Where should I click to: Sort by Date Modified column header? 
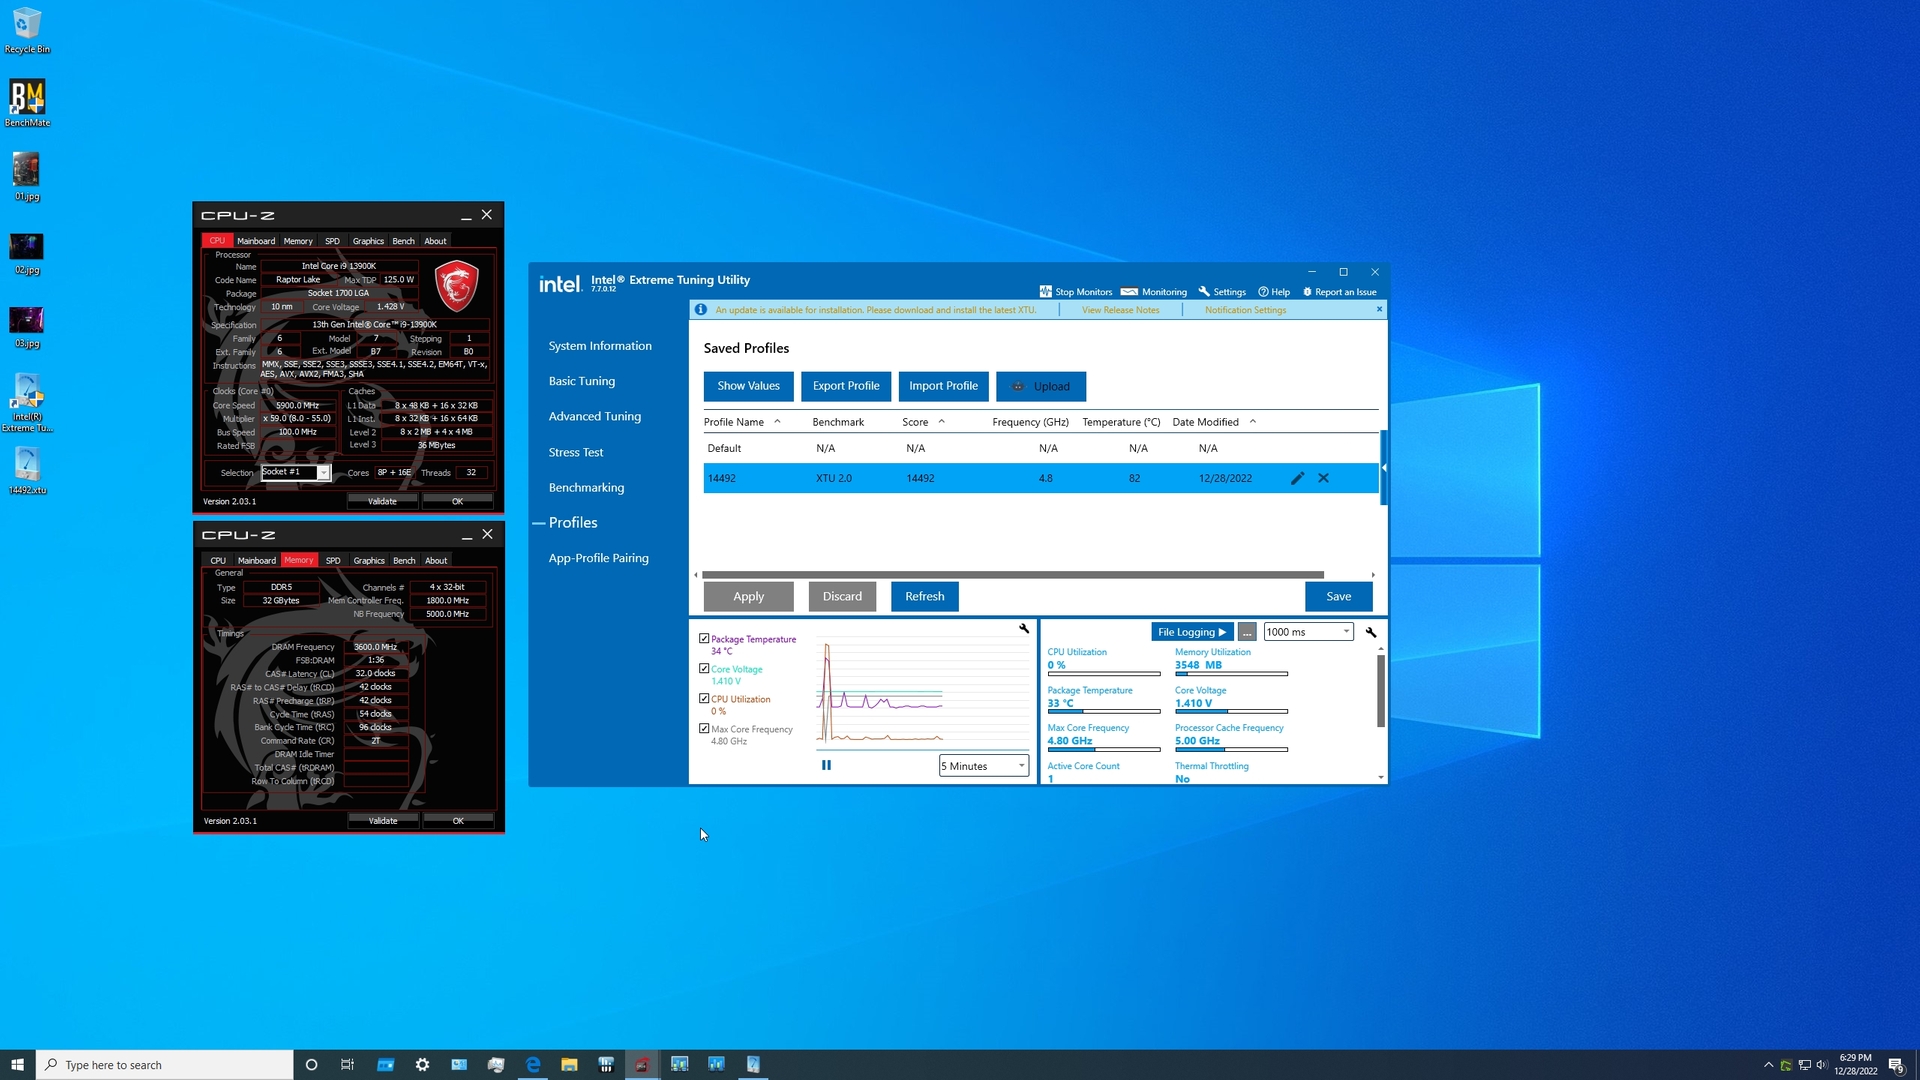tap(1205, 422)
